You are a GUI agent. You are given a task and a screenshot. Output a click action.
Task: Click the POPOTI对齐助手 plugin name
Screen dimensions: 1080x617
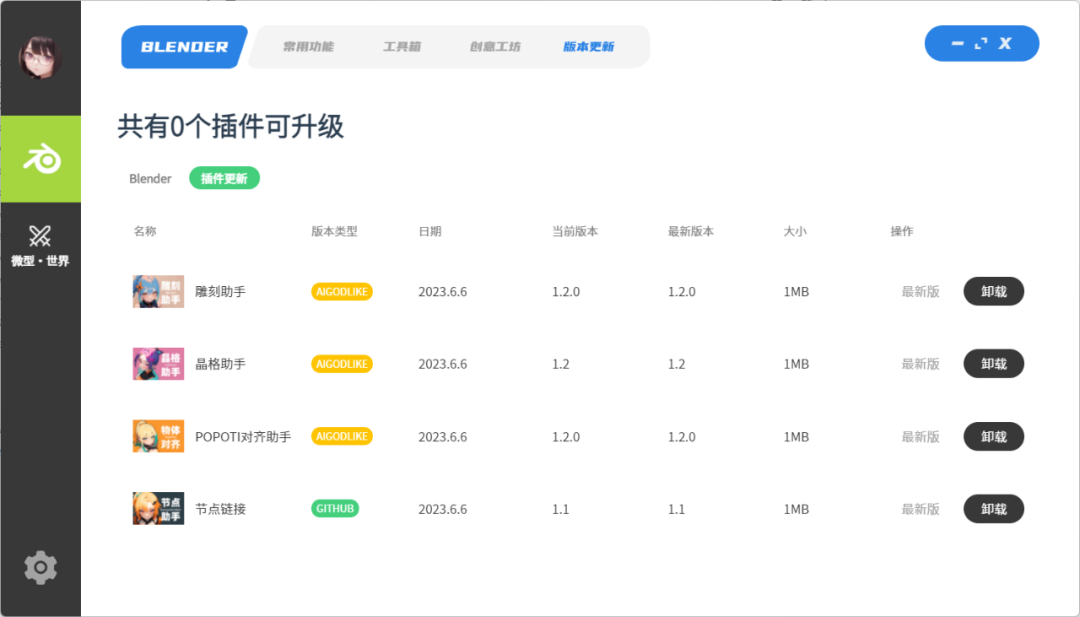[x=243, y=437]
